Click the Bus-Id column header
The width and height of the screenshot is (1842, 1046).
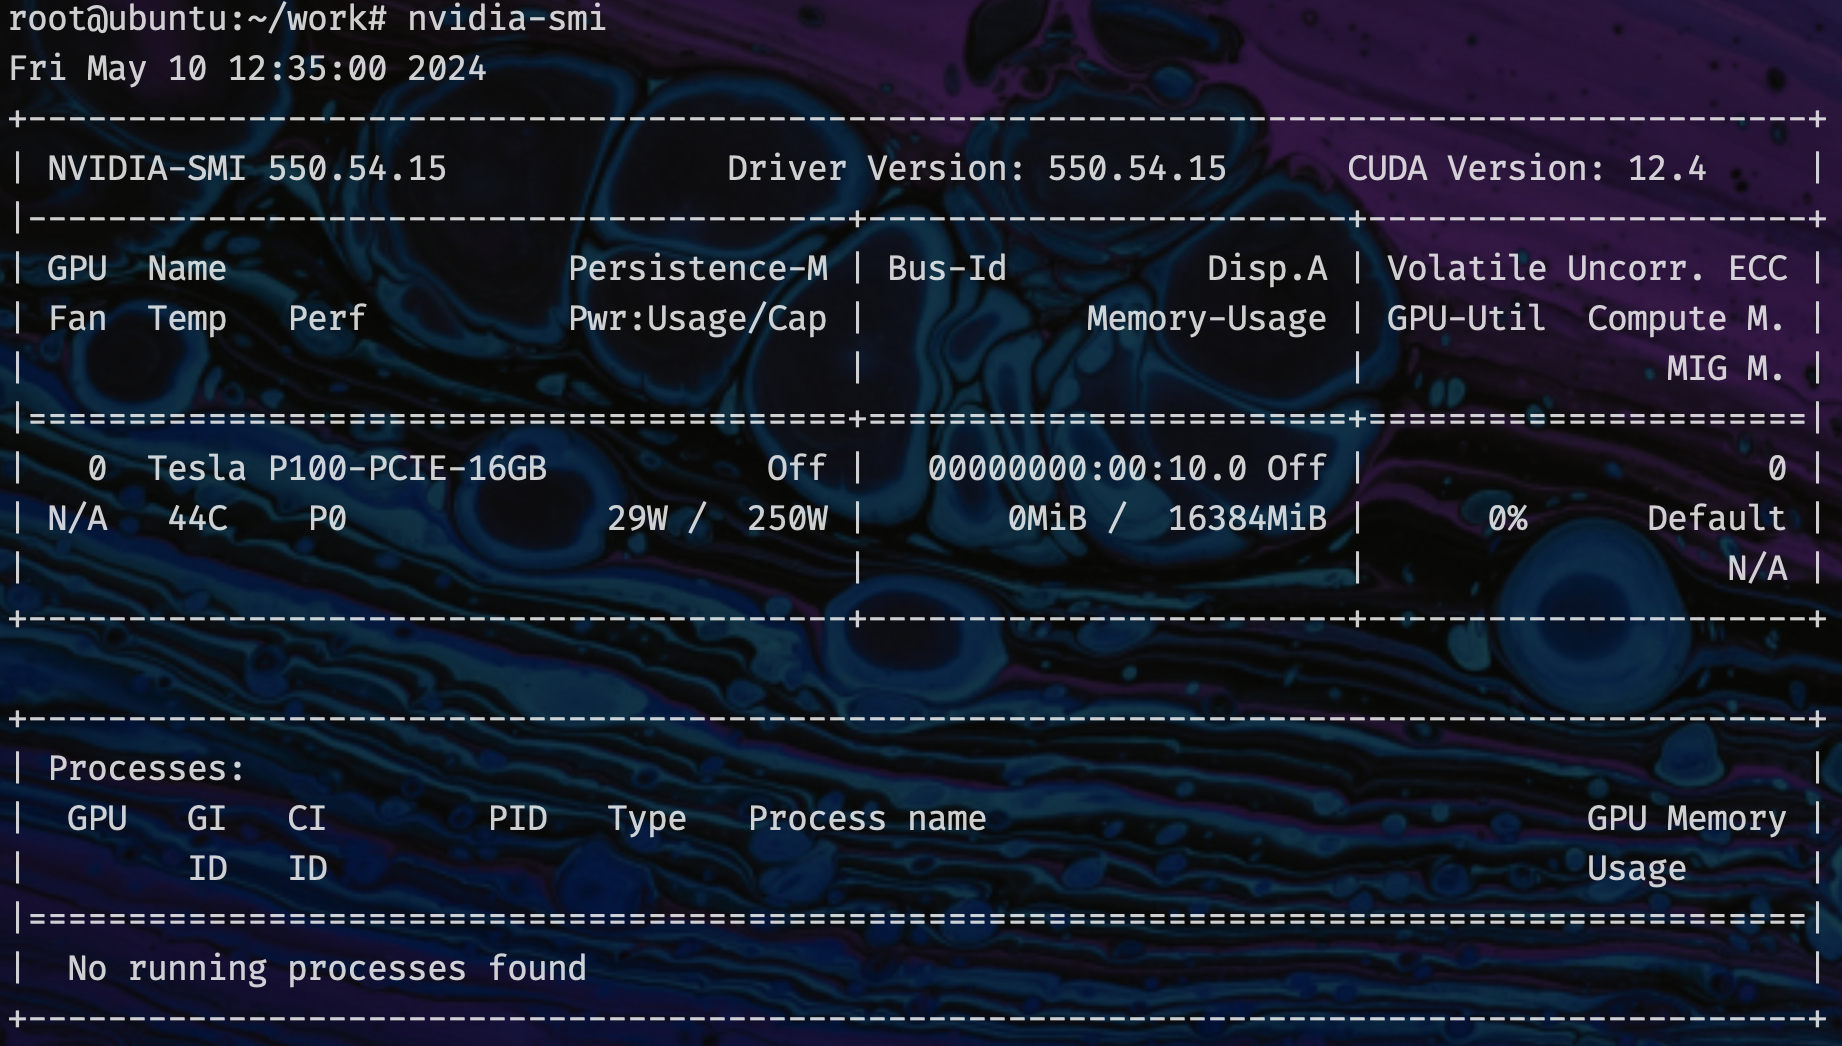pos(947,268)
